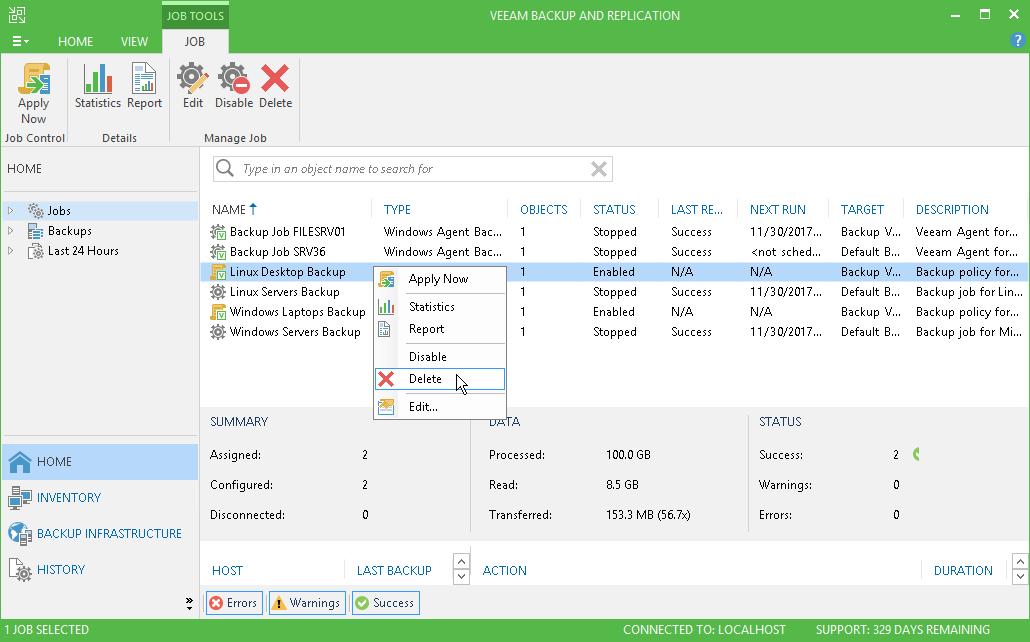Select the Backup Job FILESRV01 row
The image size is (1030, 642).
coord(615,231)
